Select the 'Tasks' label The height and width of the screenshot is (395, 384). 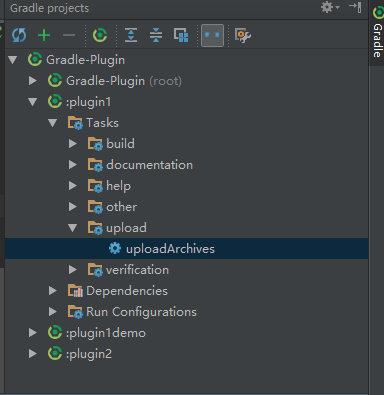coord(102,123)
